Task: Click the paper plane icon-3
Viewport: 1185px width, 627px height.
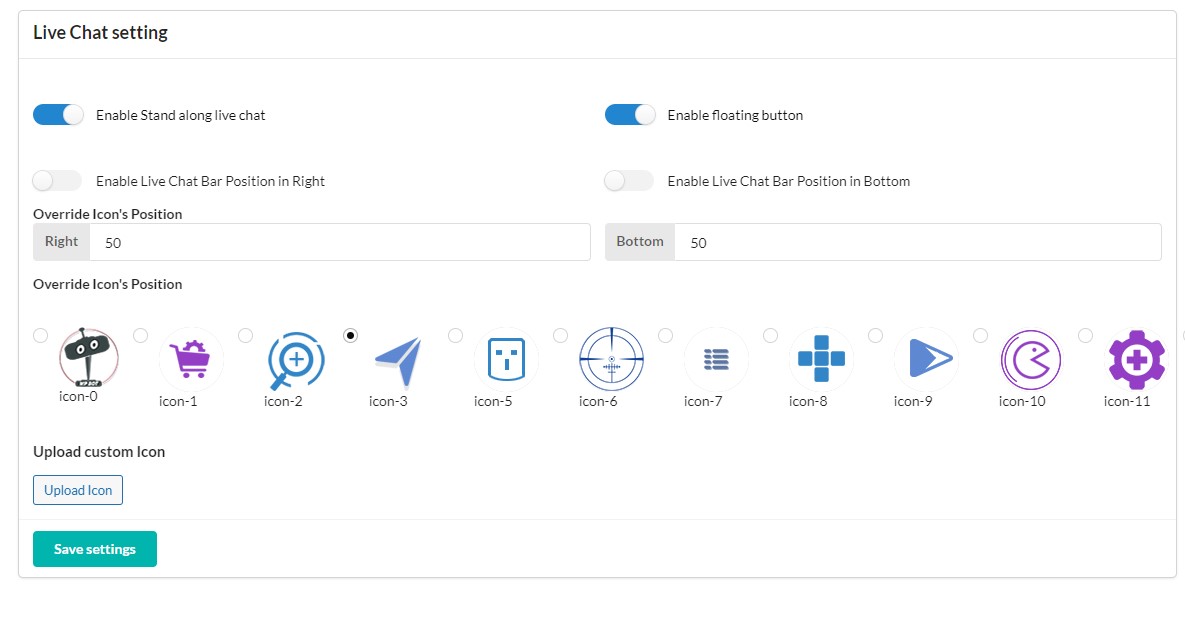Action: point(401,360)
